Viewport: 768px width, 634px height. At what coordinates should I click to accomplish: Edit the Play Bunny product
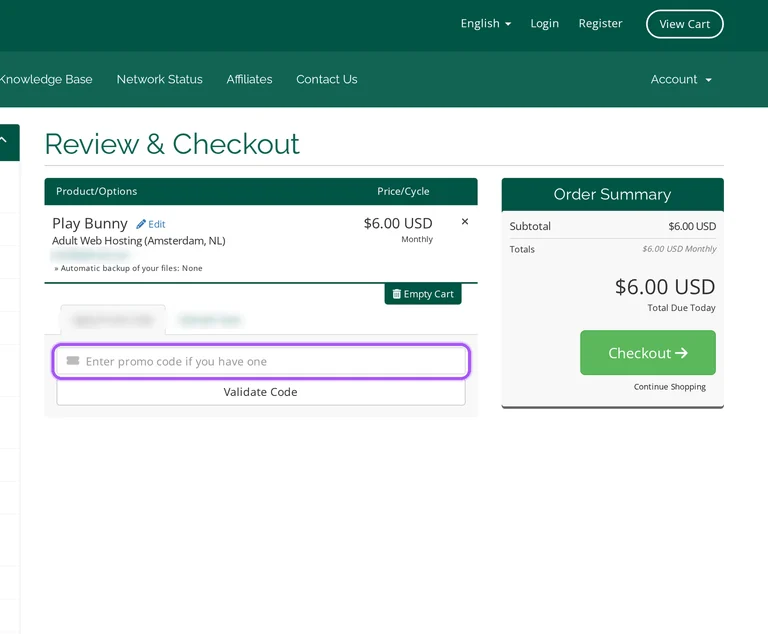tap(151, 224)
